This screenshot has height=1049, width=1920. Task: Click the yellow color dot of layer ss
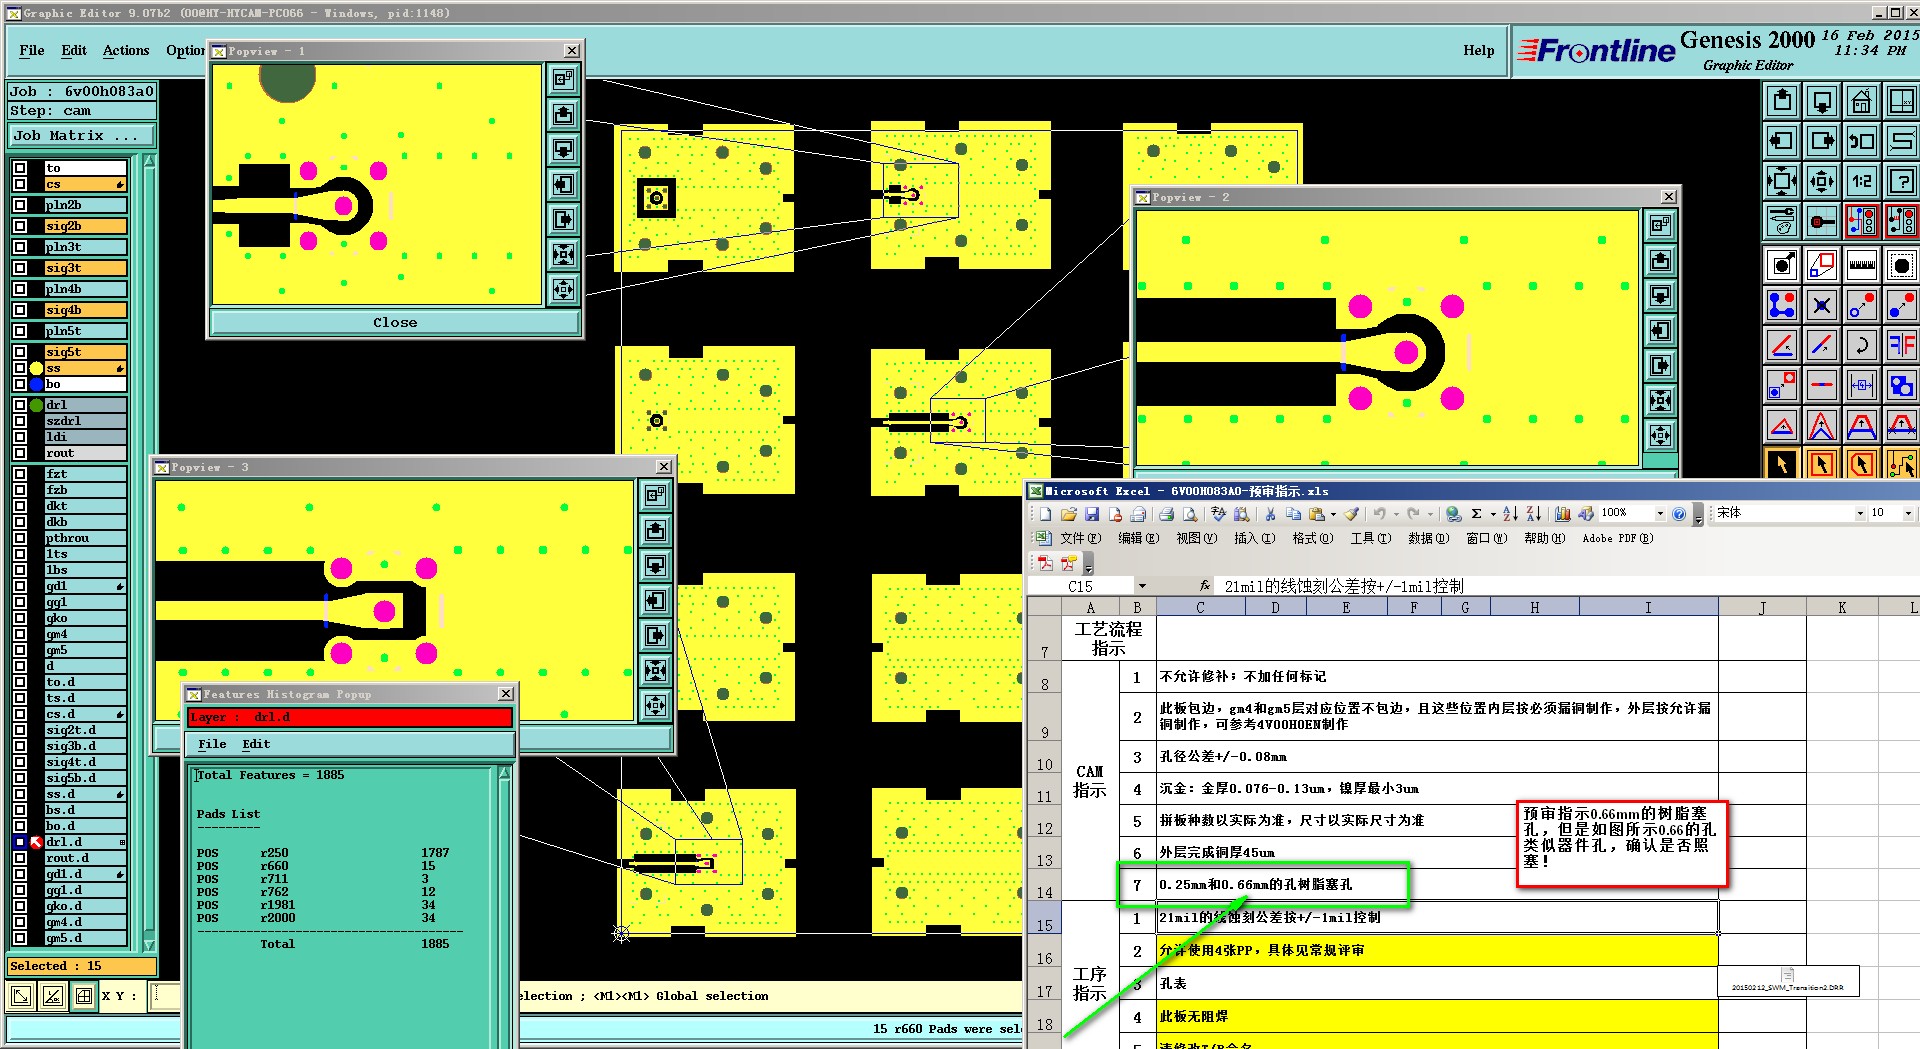(x=36, y=368)
